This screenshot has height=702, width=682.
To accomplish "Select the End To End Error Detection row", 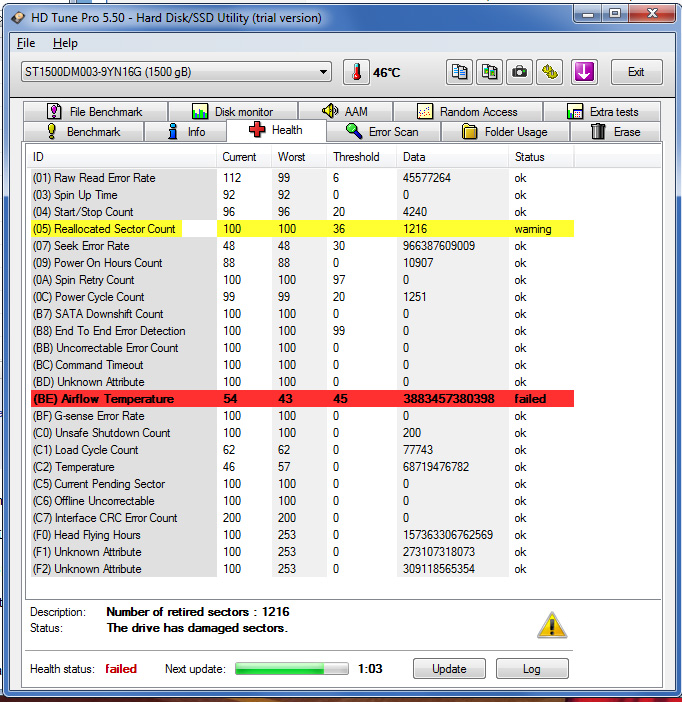I will point(302,331).
